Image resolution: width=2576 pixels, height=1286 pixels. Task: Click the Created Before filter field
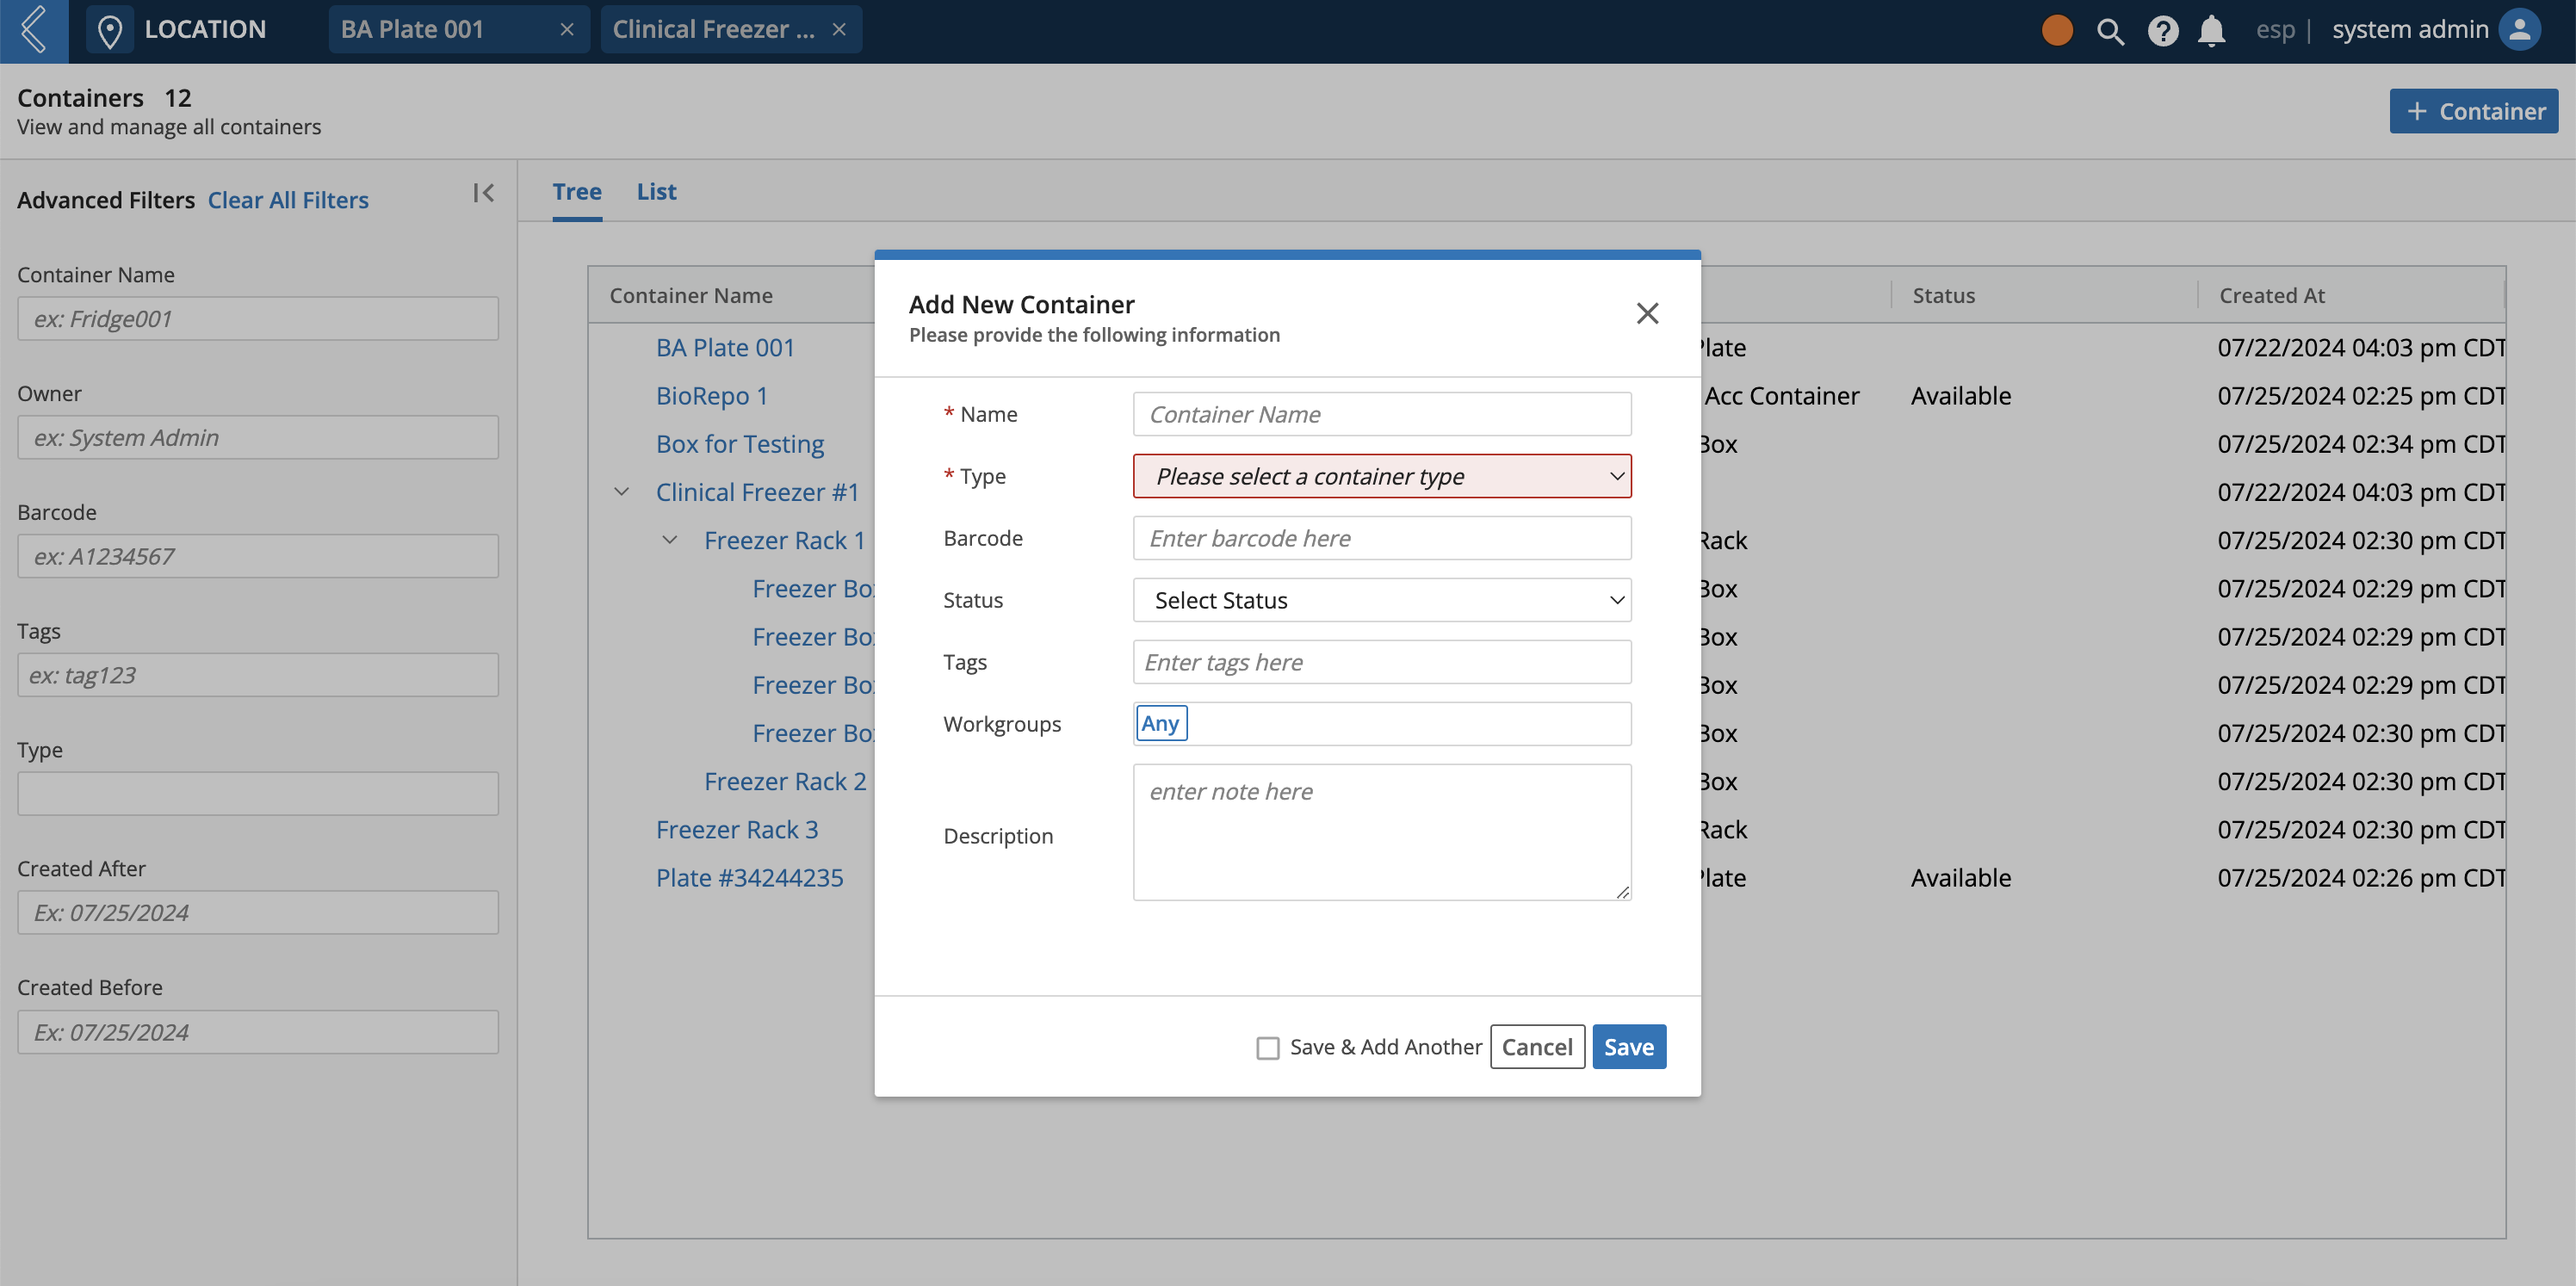click(258, 1032)
